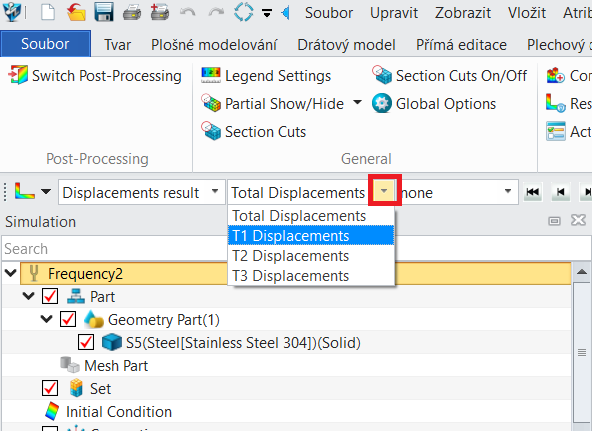Select T3 Displacements option
The height and width of the screenshot is (431, 592).
click(x=311, y=276)
